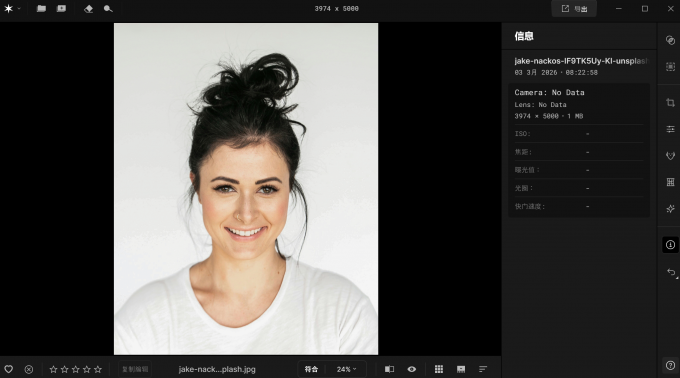
Task: Click the magnifier search icon
Action: [108, 9]
